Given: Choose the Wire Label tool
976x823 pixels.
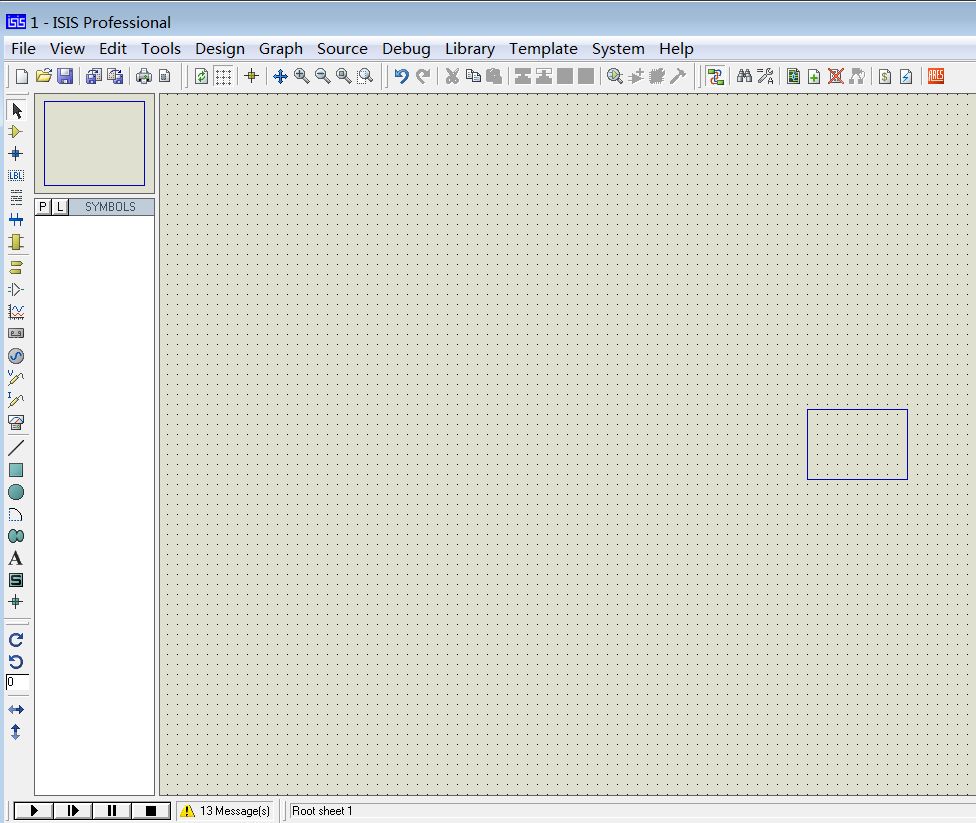Looking at the screenshot, I should click(x=16, y=176).
